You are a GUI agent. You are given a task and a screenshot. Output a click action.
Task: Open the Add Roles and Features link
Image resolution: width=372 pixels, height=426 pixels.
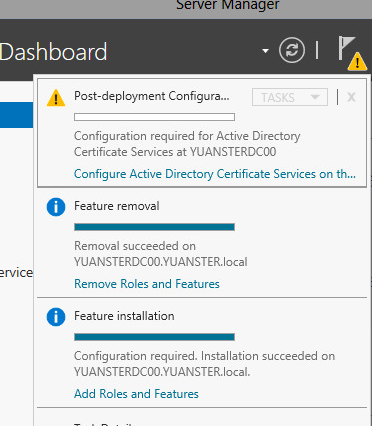(x=136, y=394)
